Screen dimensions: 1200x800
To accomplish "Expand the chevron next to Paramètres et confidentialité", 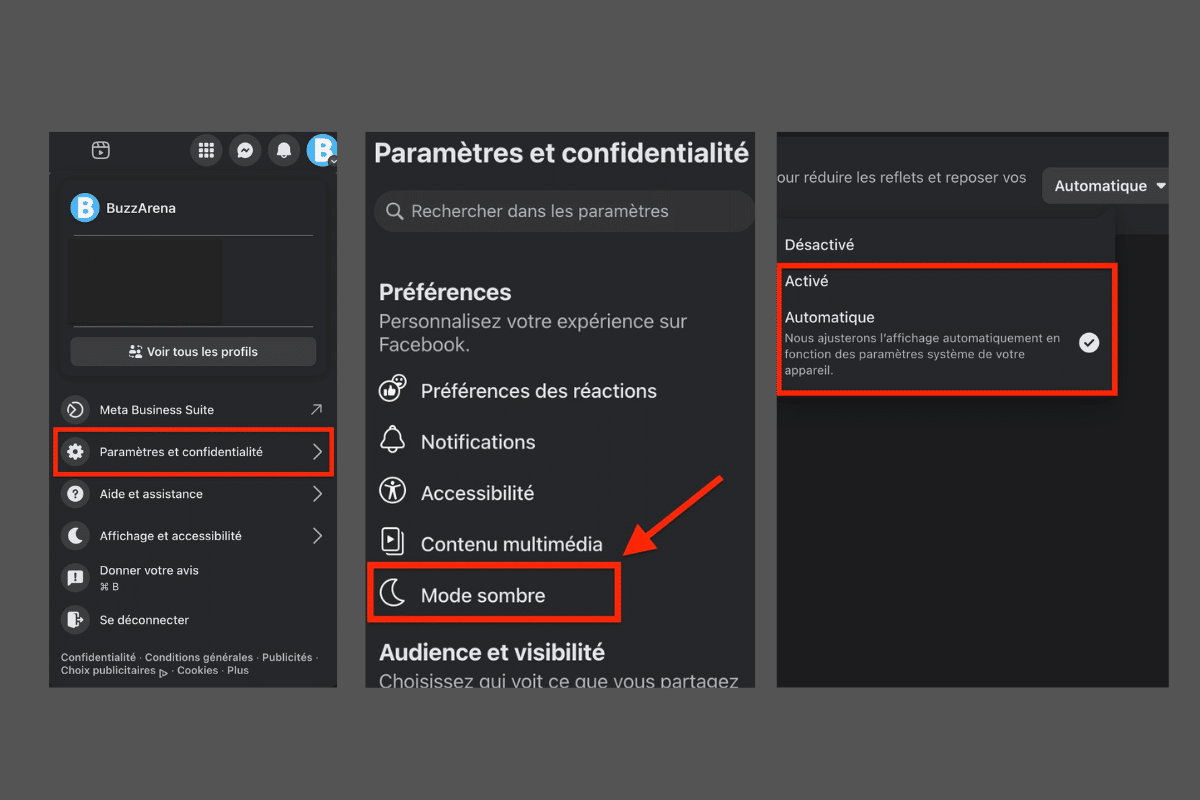I will pos(317,452).
